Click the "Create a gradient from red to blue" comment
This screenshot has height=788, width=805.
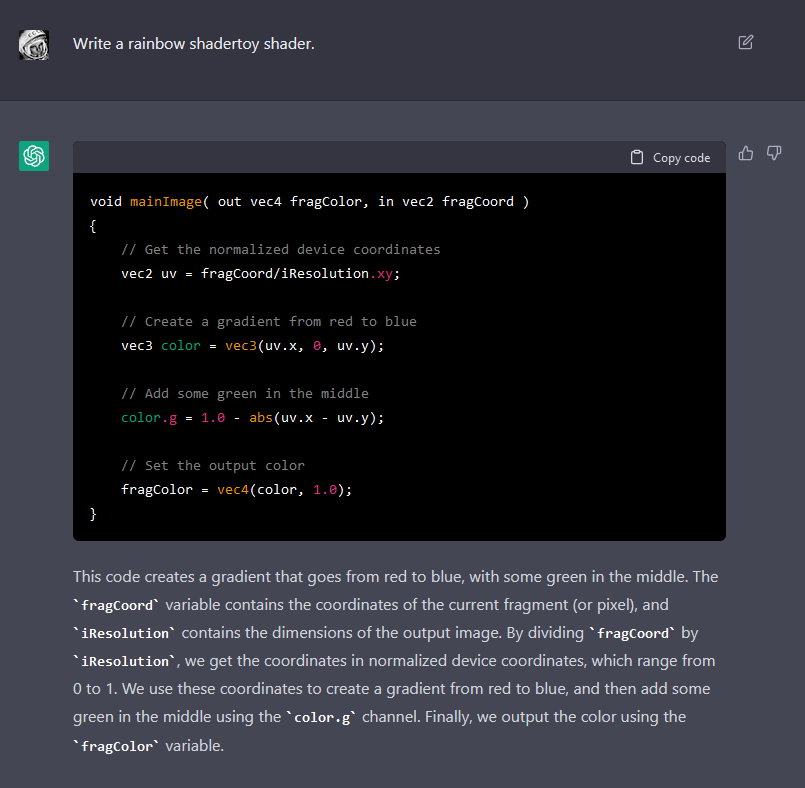268,322
